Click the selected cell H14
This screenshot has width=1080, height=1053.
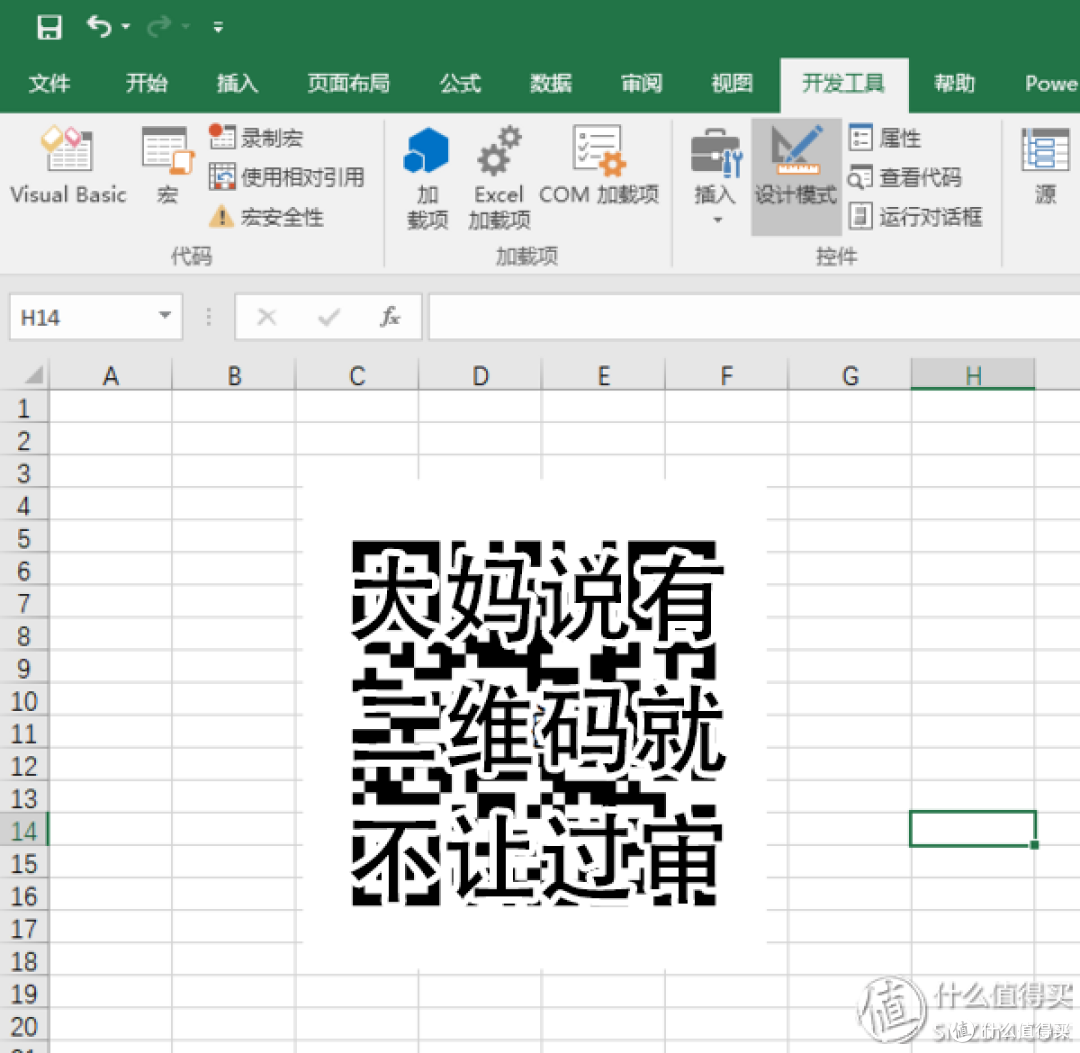point(973,829)
